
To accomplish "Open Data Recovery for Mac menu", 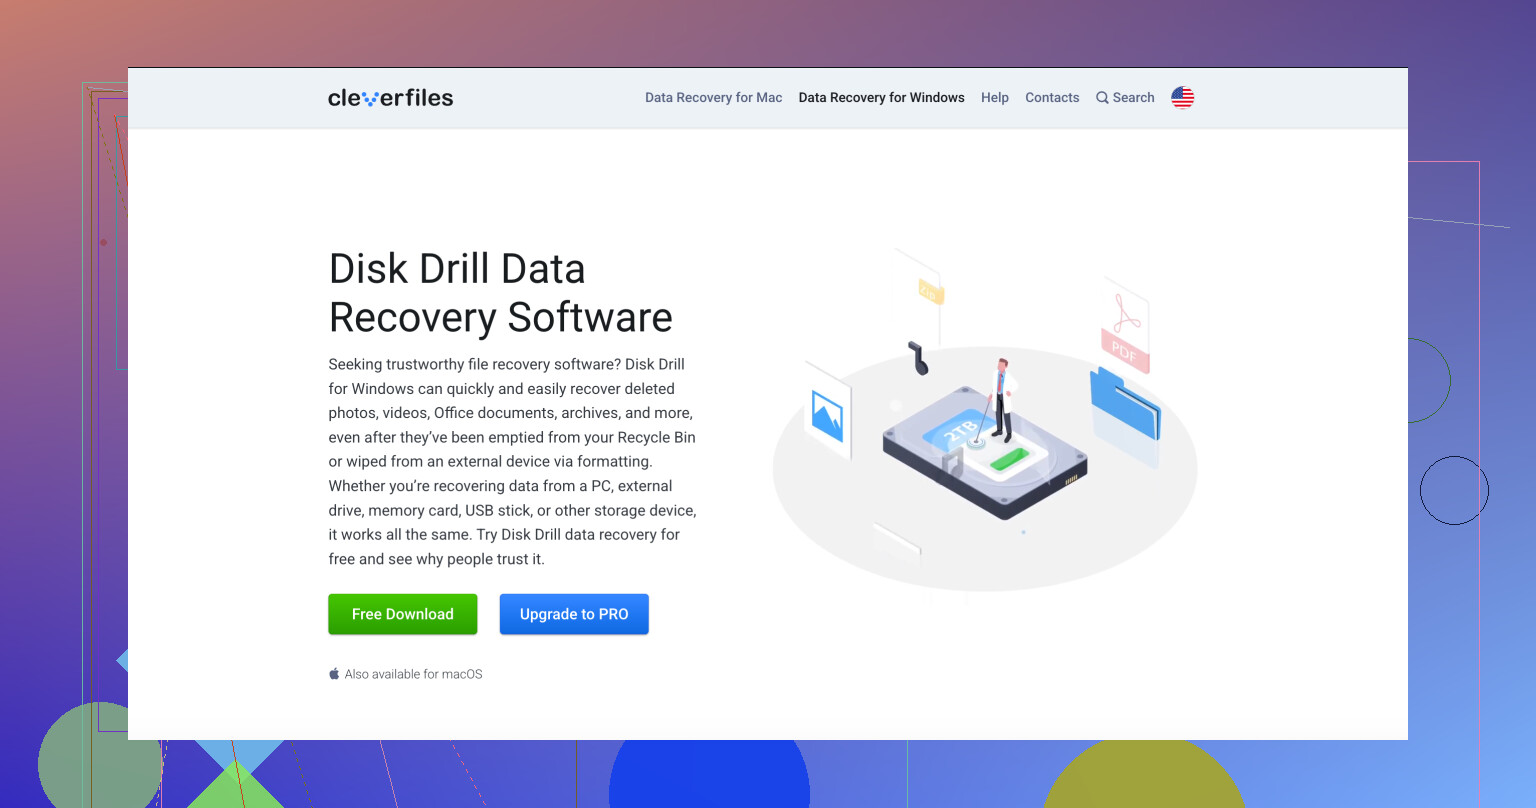I will (x=714, y=97).
